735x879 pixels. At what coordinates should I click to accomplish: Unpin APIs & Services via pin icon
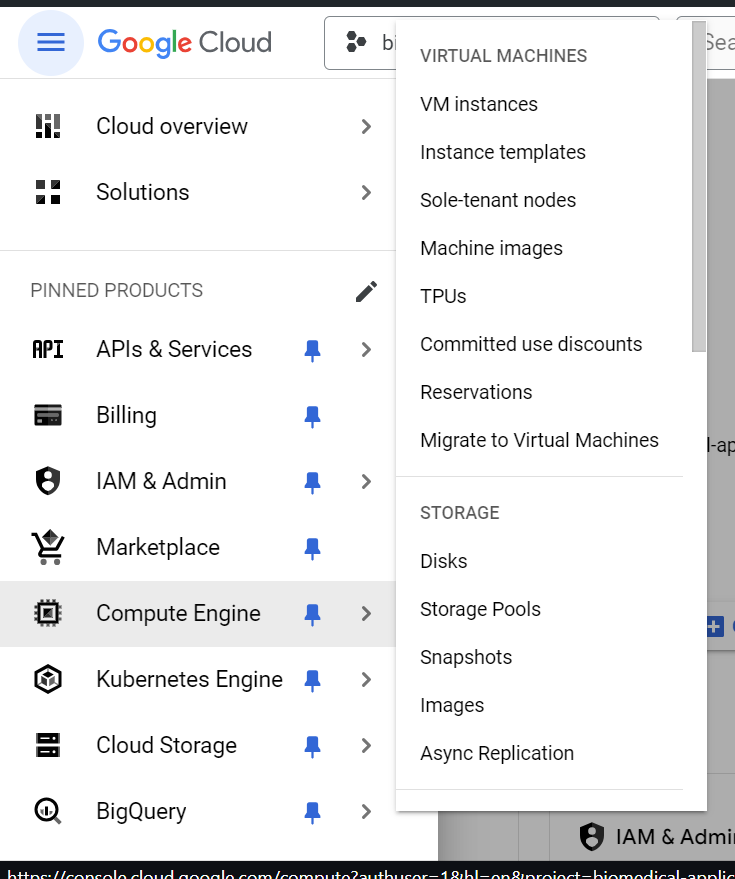(312, 351)
